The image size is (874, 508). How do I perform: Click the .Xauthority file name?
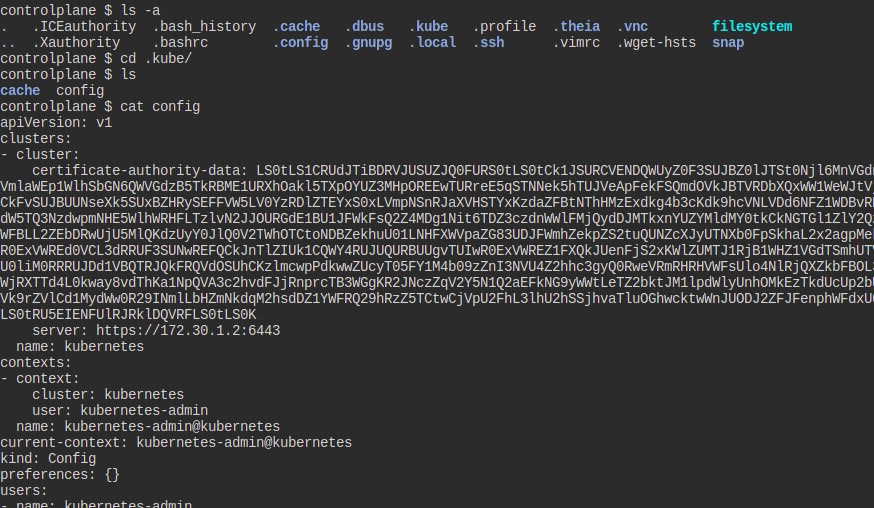pos(76,43)
